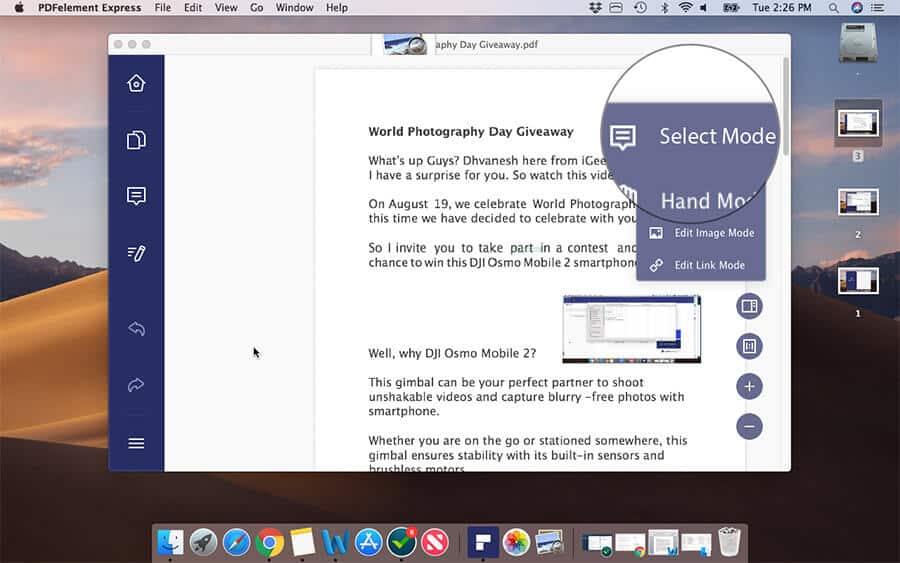Open the PDFelement Express app menu
This screenshot has height=563, width=900.
point(90,7)
